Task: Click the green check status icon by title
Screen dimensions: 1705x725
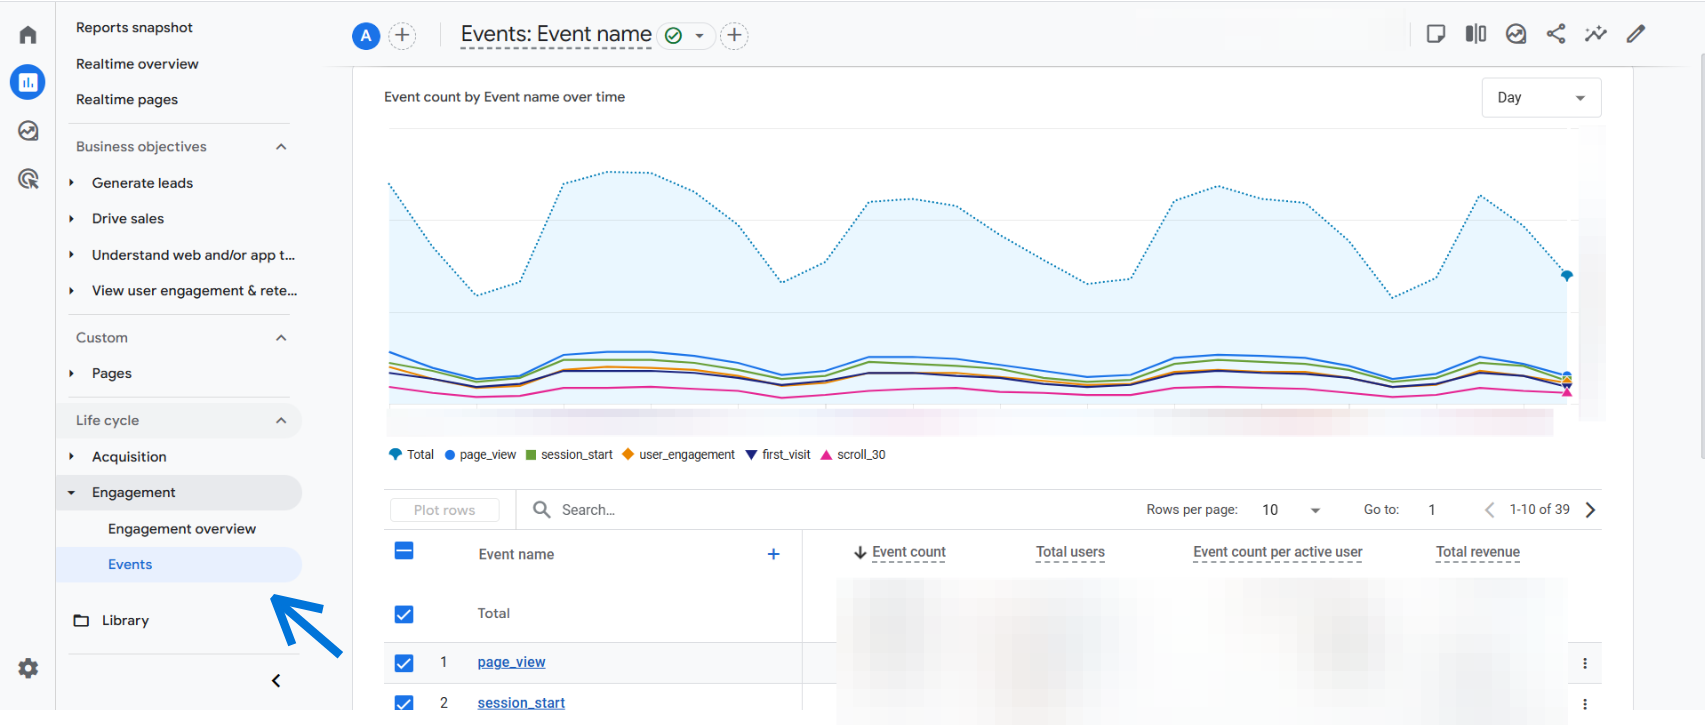Action: point(673,36)
